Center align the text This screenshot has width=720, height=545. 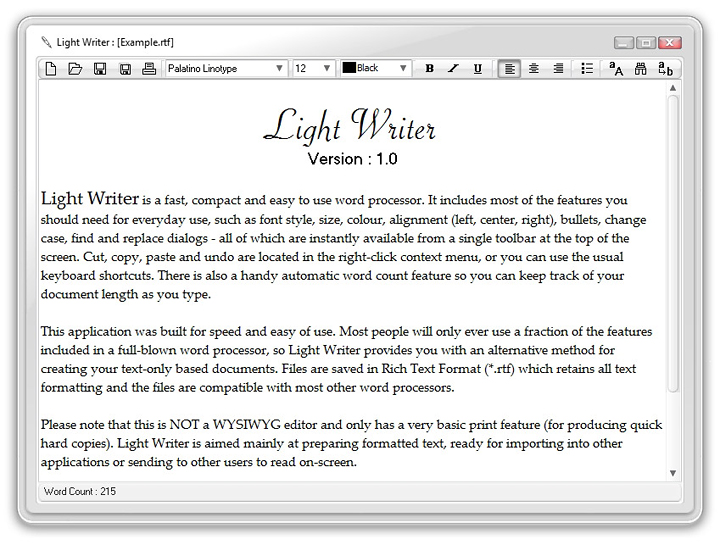coord(534,69)
